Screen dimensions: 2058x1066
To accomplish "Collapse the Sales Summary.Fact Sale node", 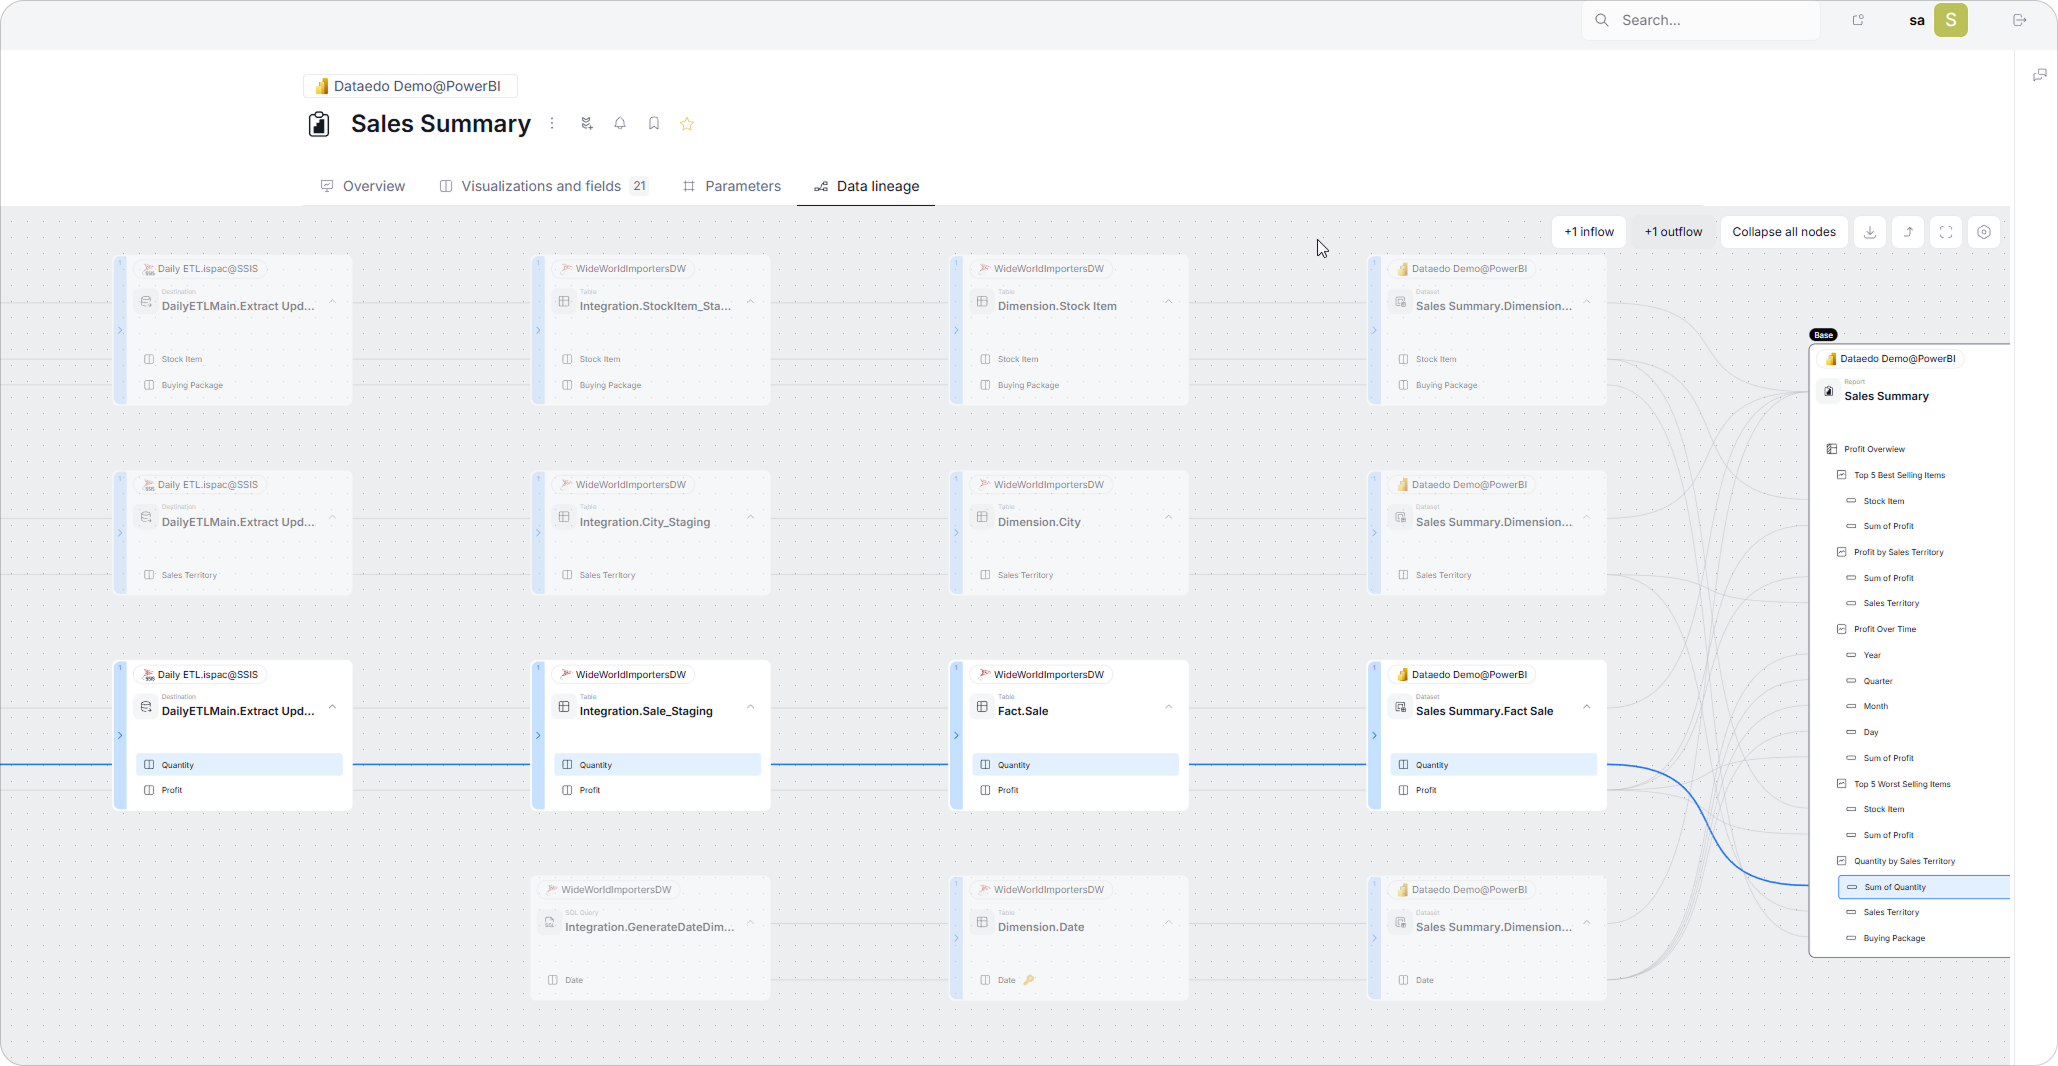I will [x=1586, y=707].
